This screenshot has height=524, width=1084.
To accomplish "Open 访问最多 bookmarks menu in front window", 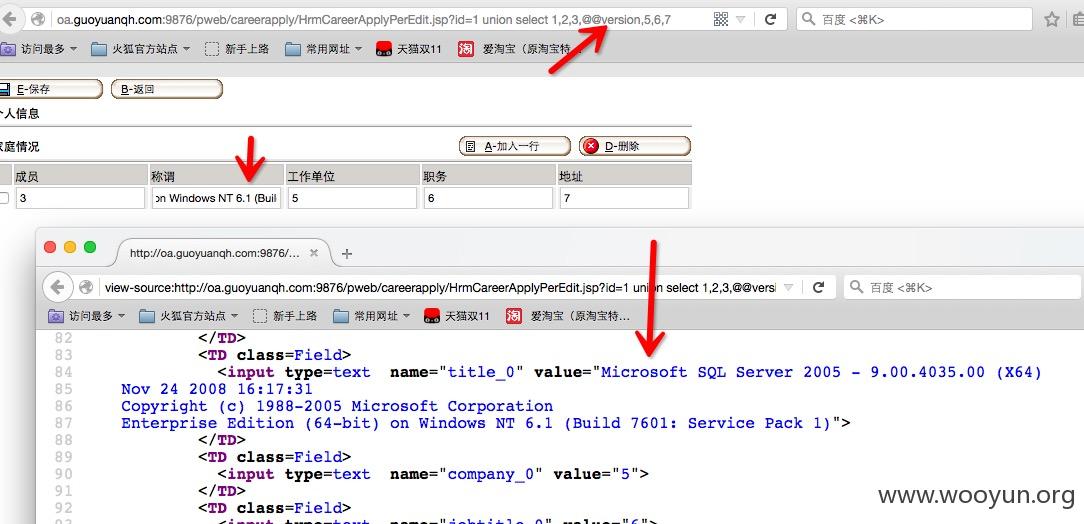I will coord(87,316).
